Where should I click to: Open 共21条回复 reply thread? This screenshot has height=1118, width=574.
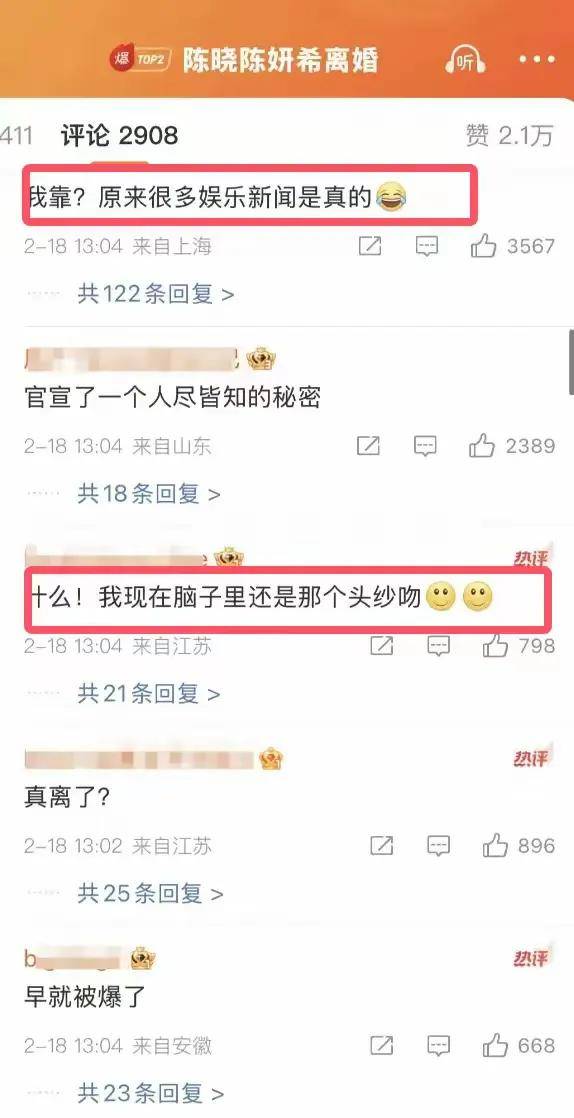tap(149, 693)
